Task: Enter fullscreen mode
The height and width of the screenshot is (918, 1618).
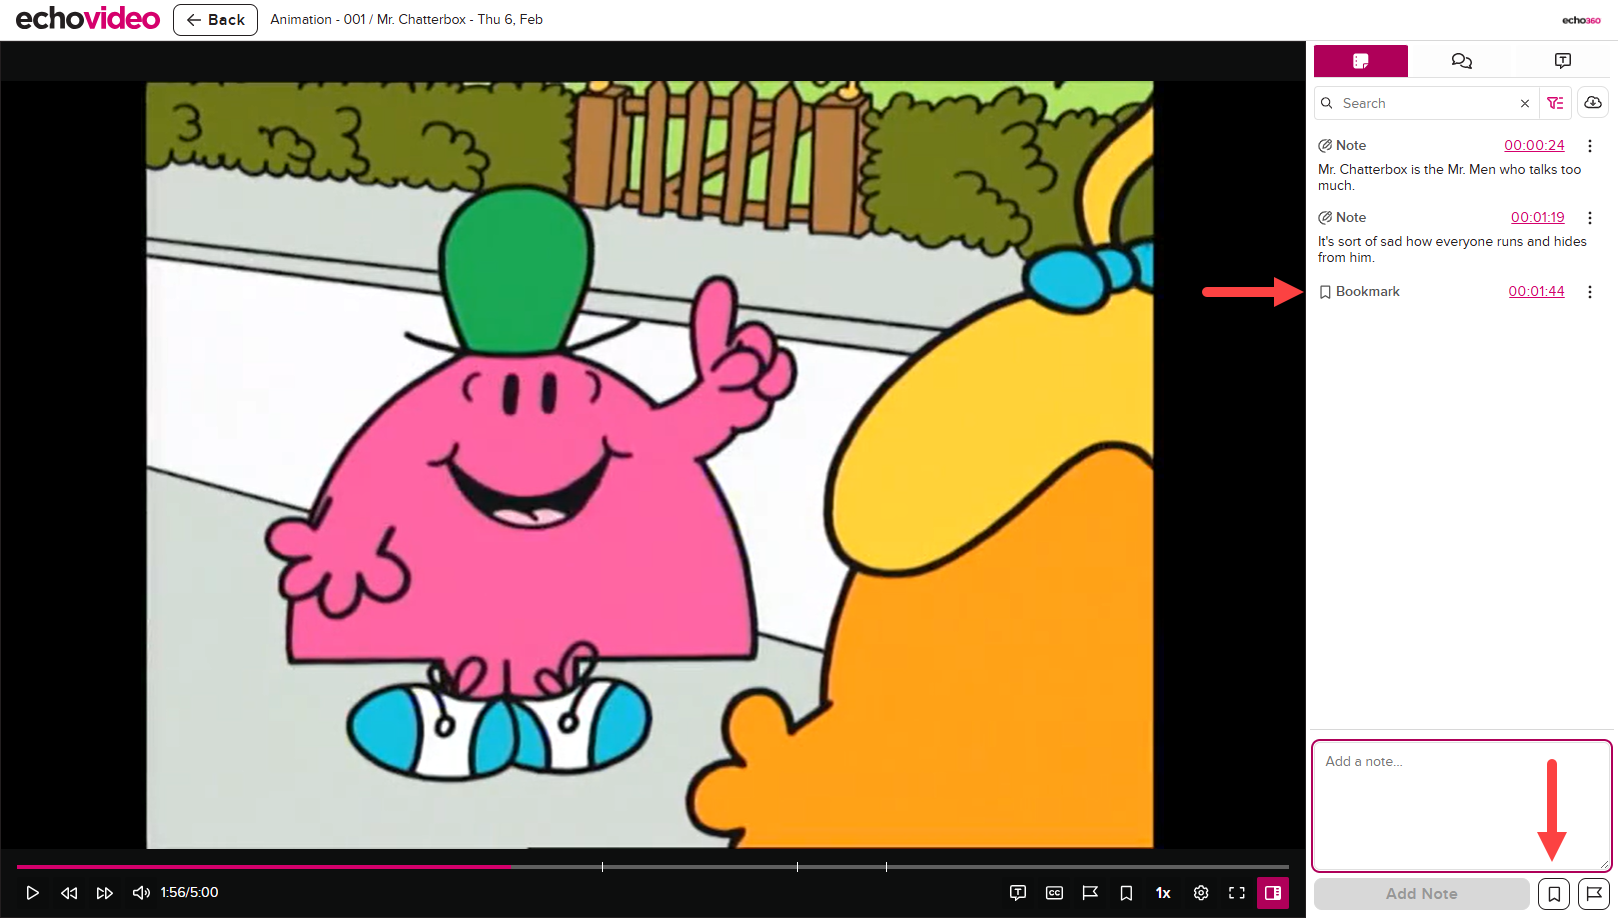Action: click(1237, 893)
